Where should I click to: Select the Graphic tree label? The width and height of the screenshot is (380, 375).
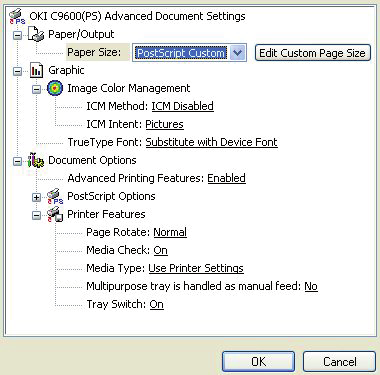click(66, 70)
